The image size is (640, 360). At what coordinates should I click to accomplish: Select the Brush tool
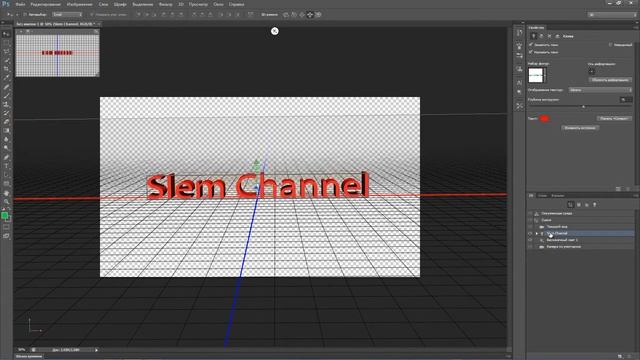(x=6, y=96)
